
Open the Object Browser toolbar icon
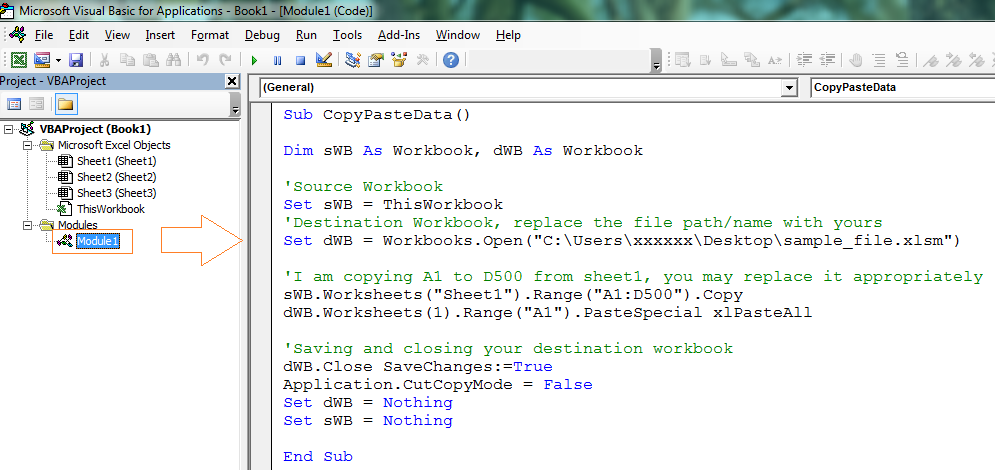tap(399, 60)
